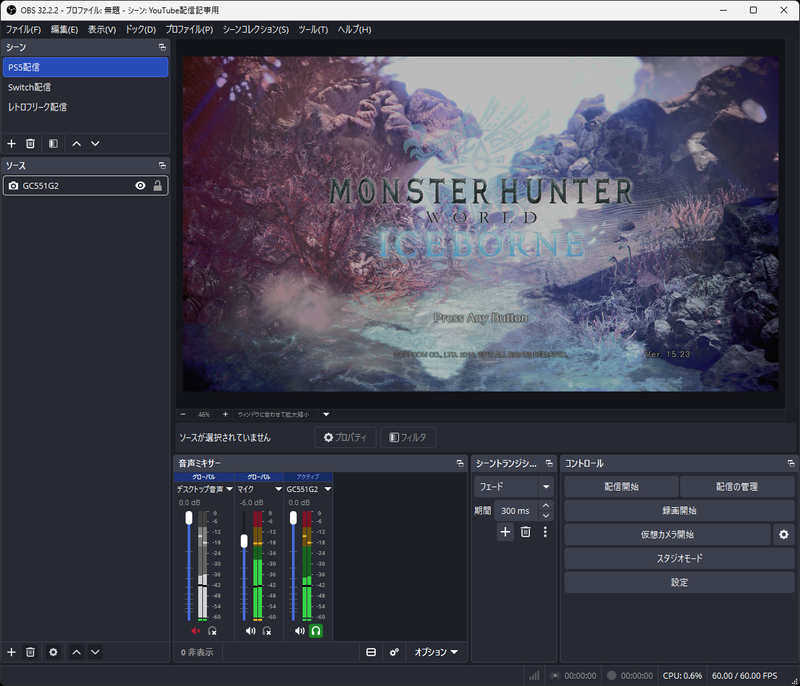Delete selected scene with trash icon
Image resolution: width=800 pixels, height=686 pixels.
pyautogui.click(x=30, y=144)
